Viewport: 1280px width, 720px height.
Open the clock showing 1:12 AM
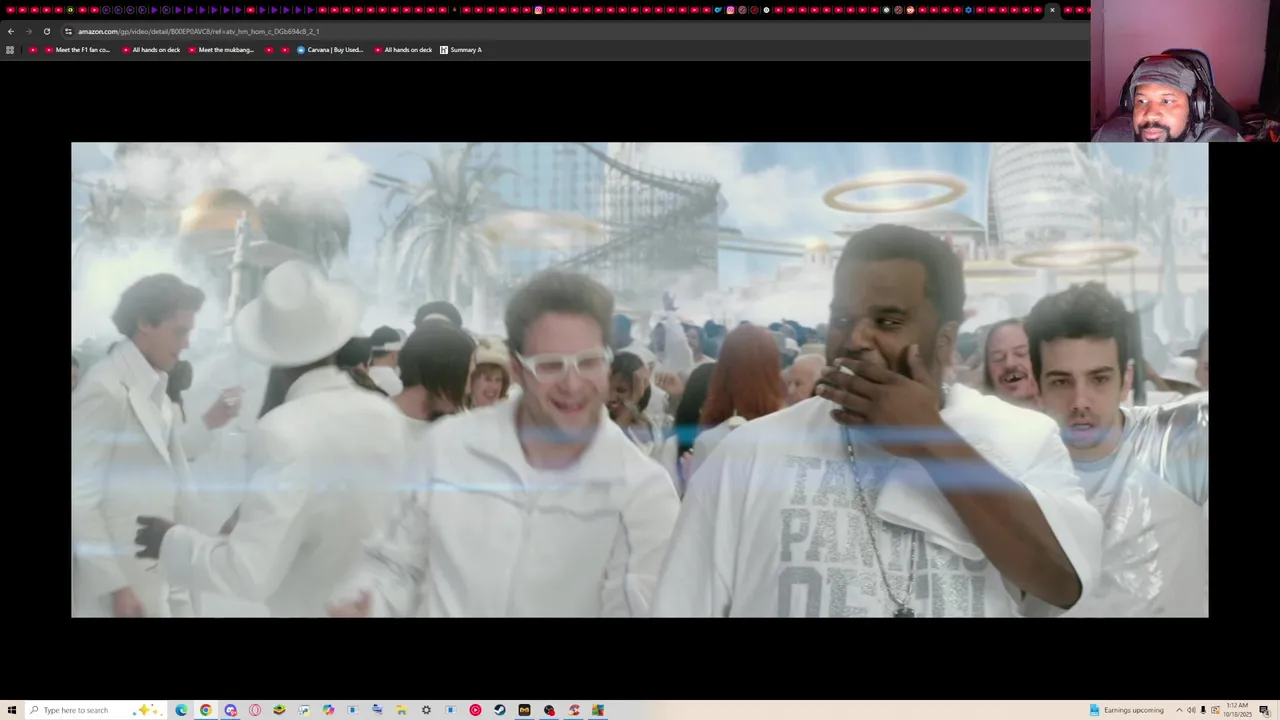[x=1237, y=710]
